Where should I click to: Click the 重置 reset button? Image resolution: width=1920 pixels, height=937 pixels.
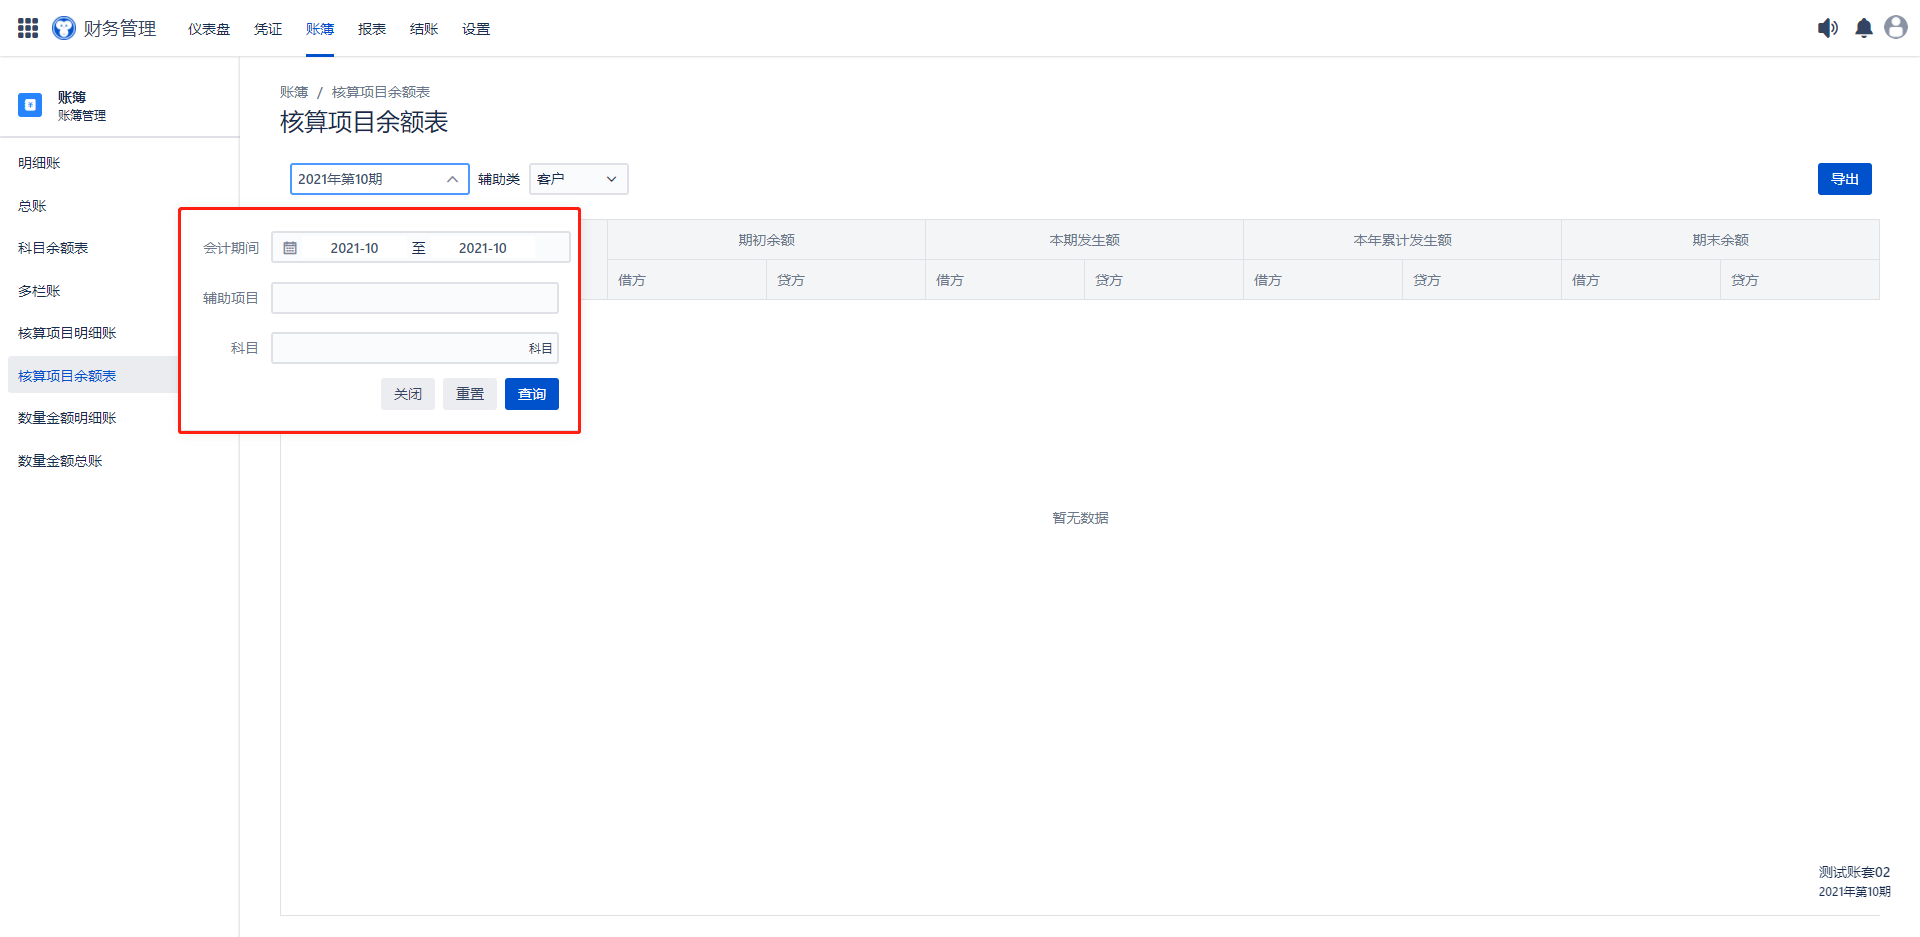click(470, 394)
